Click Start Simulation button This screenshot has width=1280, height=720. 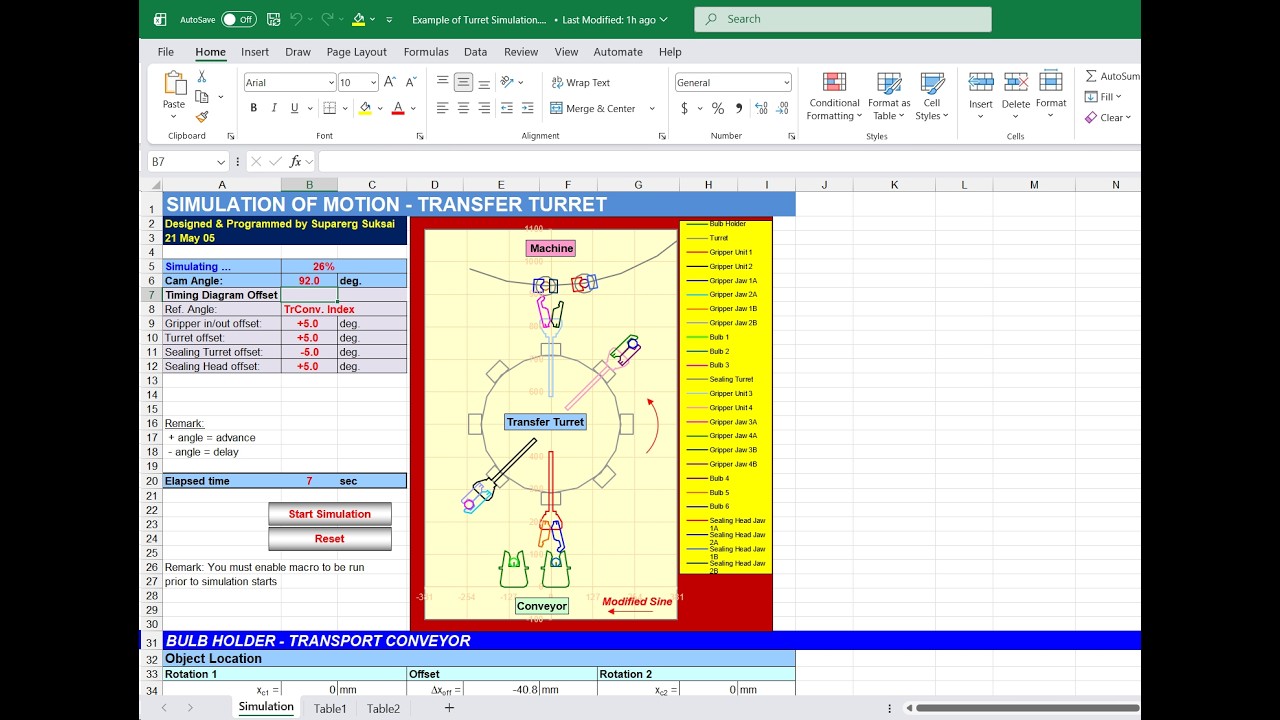click(x=330, y=514)
